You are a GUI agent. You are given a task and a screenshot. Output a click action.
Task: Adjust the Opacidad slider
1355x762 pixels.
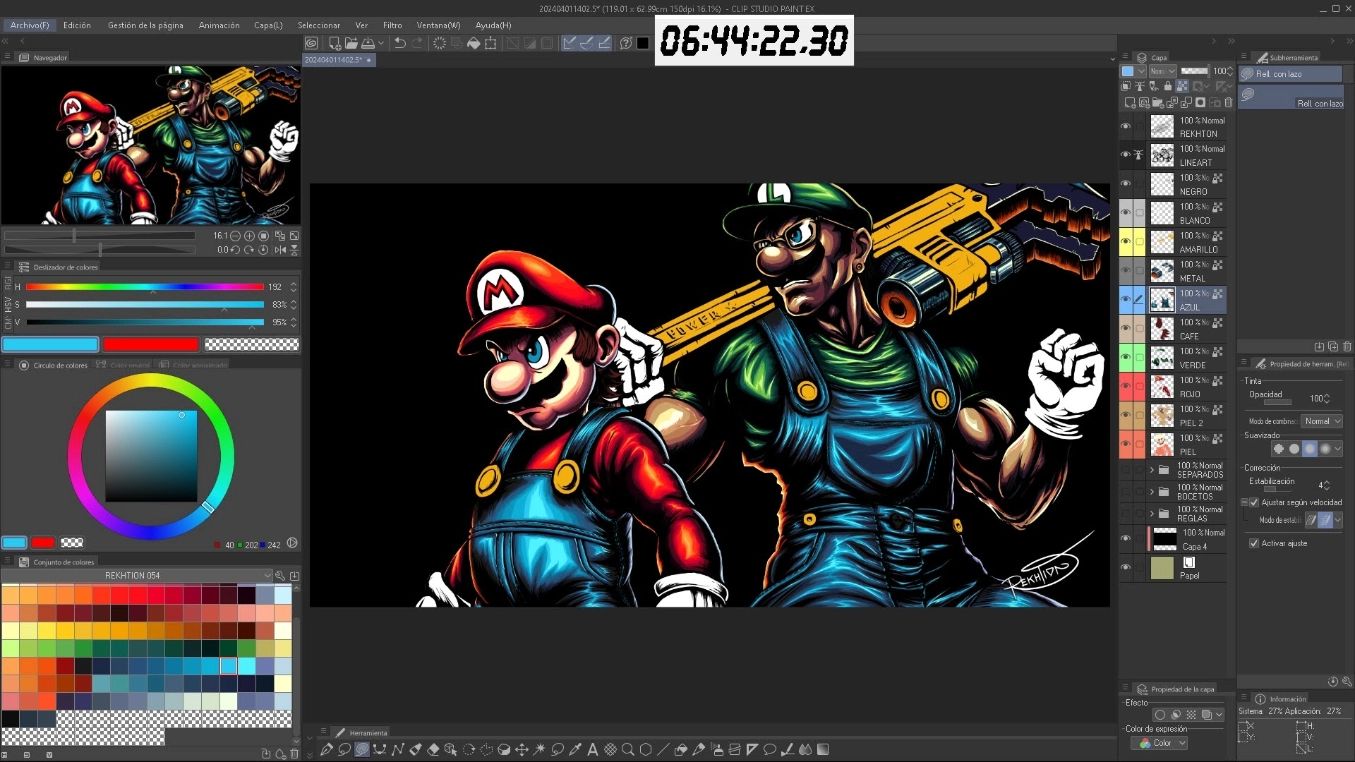point(1276,404)
